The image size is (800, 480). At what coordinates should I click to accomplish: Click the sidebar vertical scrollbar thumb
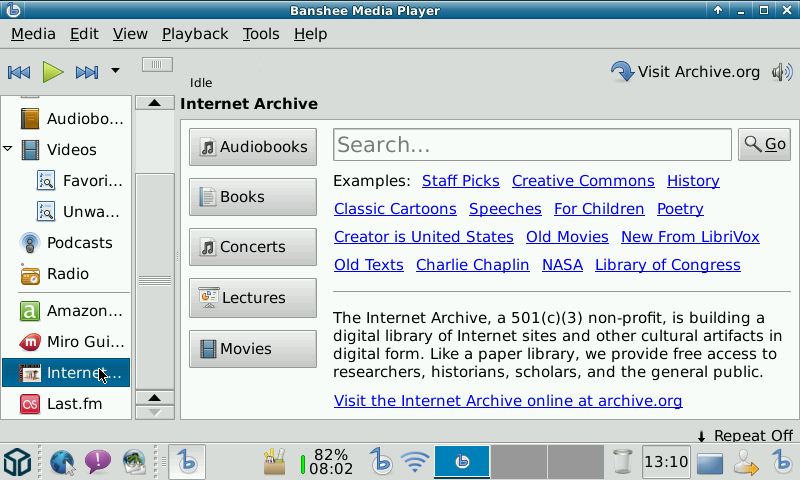[x=155, y=281]
